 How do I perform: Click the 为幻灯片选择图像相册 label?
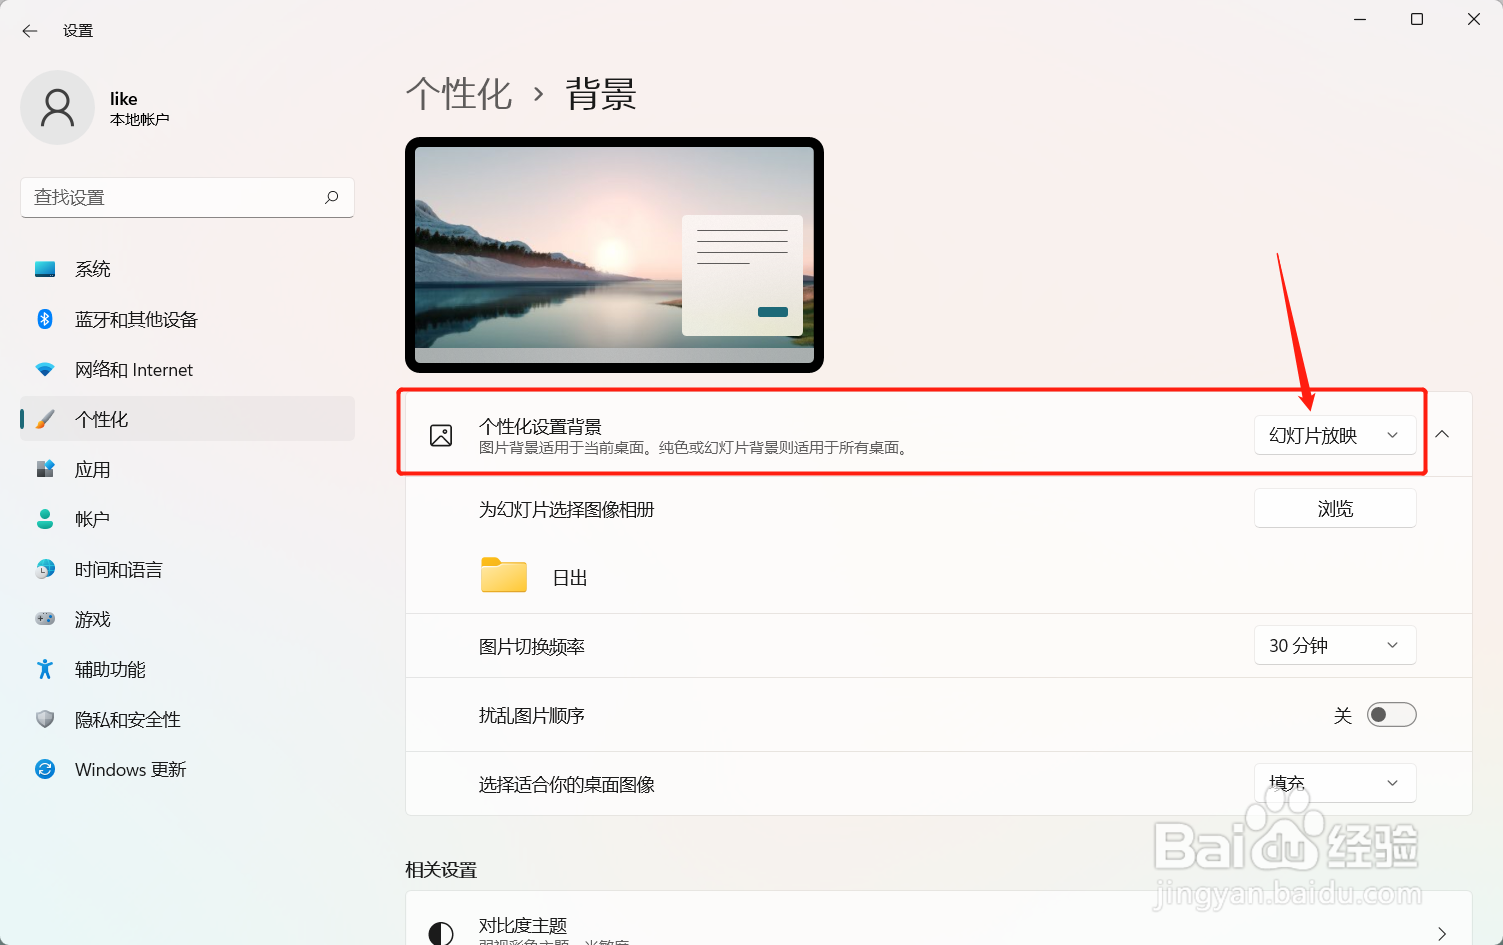point(567,510)
